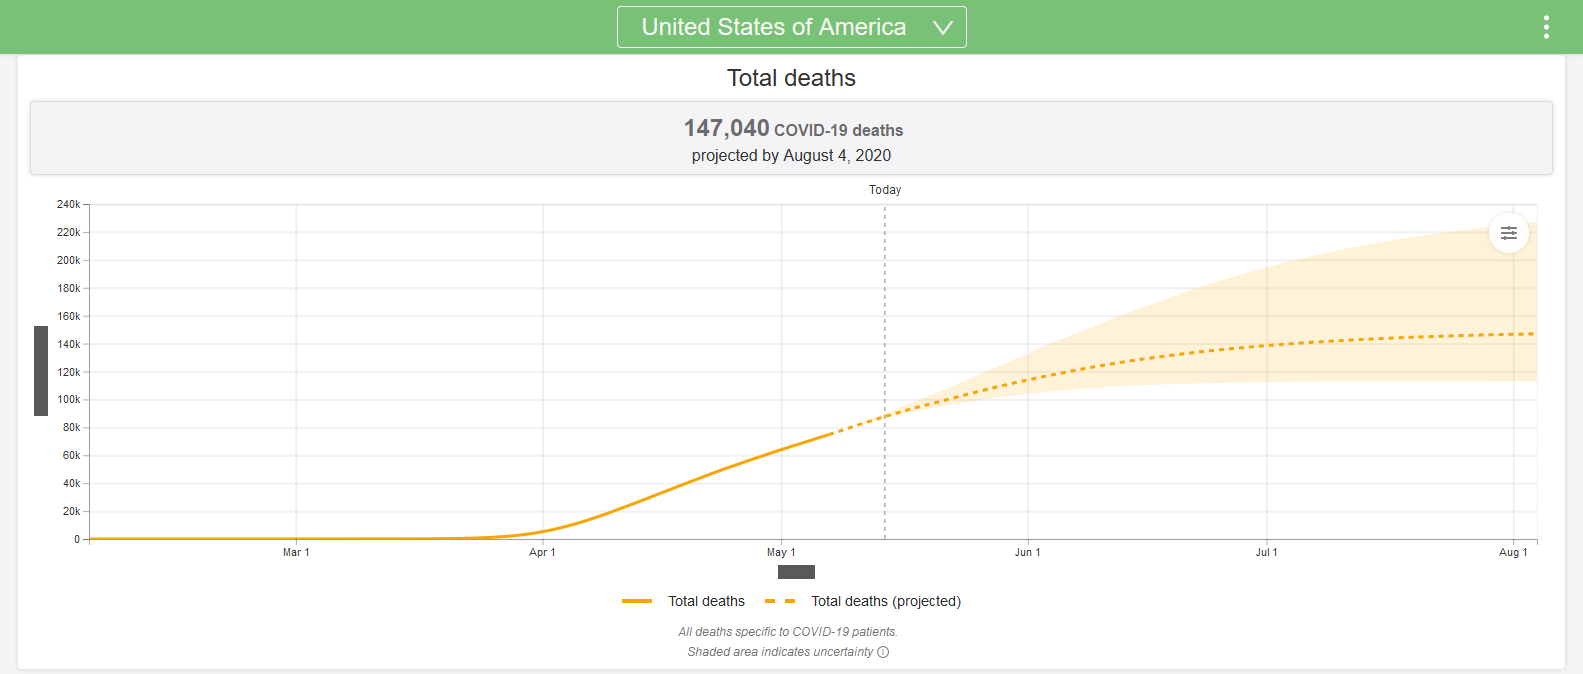Image resolution: width=1583 pixels, height=674 pixels.
Task: Click the 147,040 COVID-19 deaths summary panel
Action: coord(791,138)
